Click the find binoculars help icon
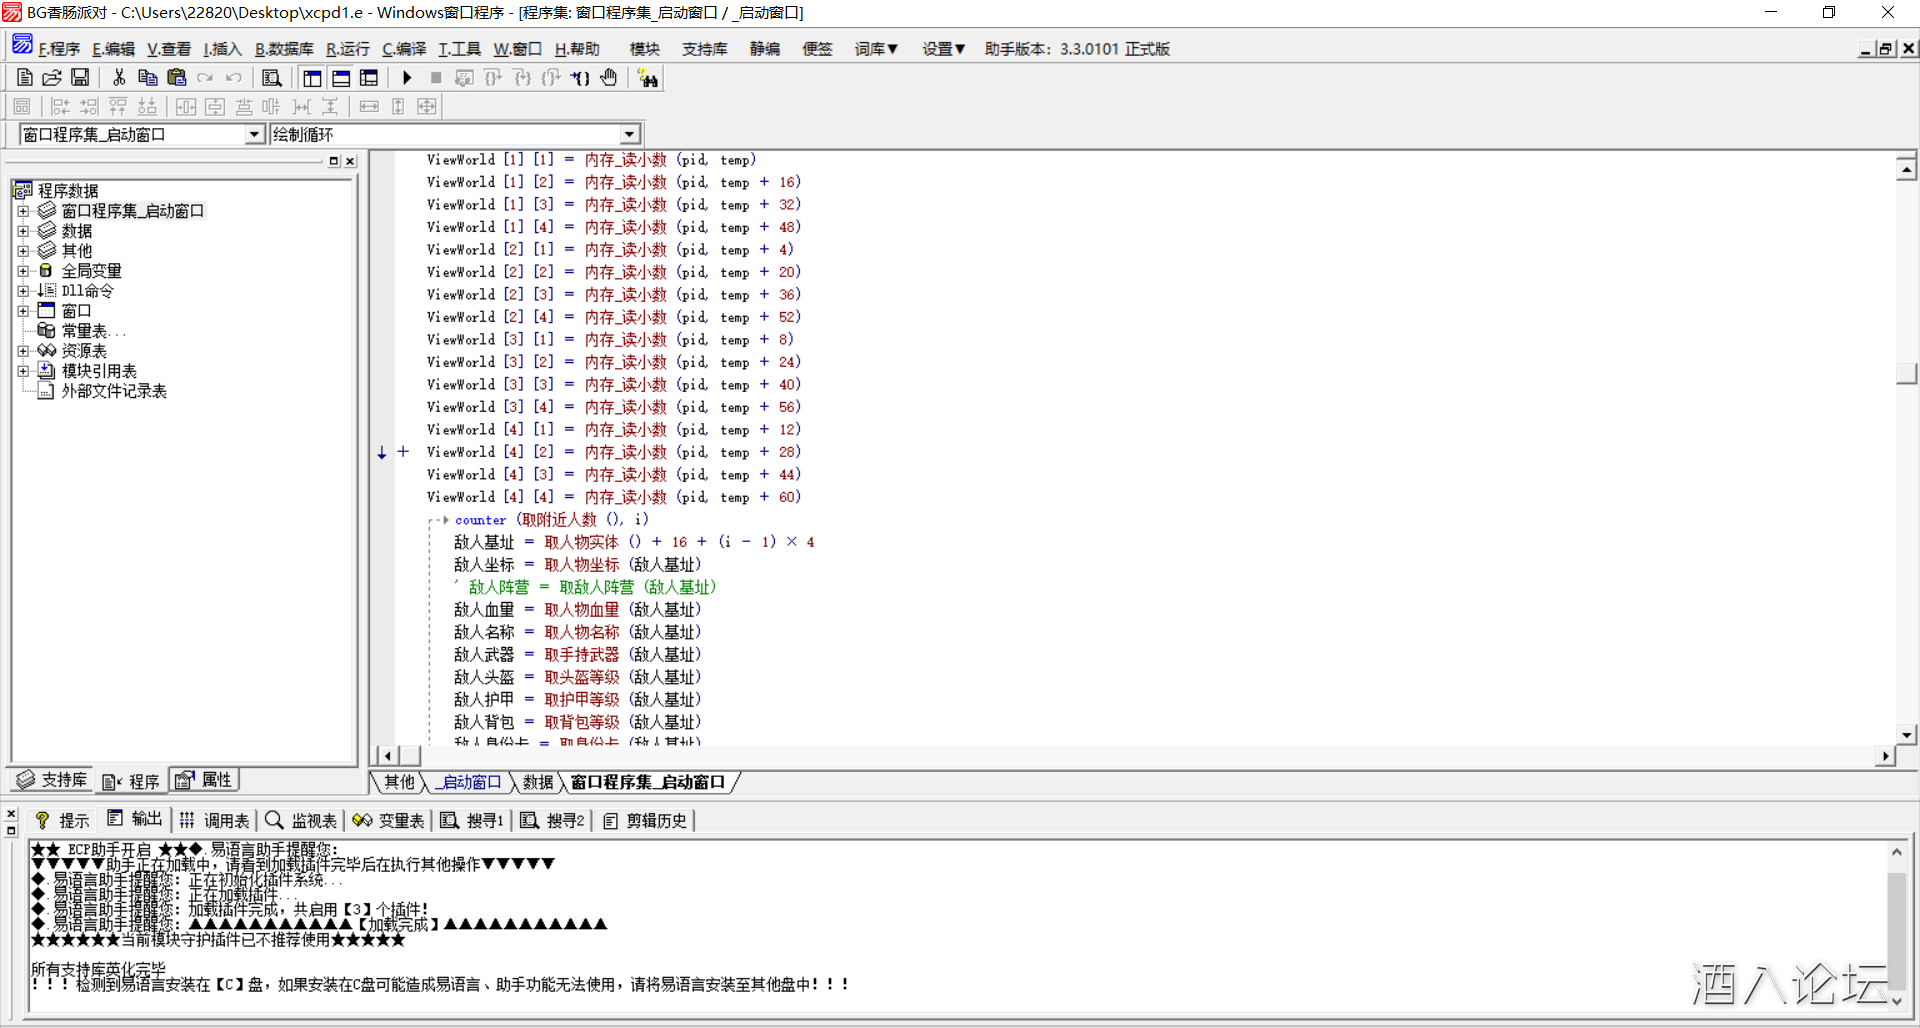 (648, 78)
